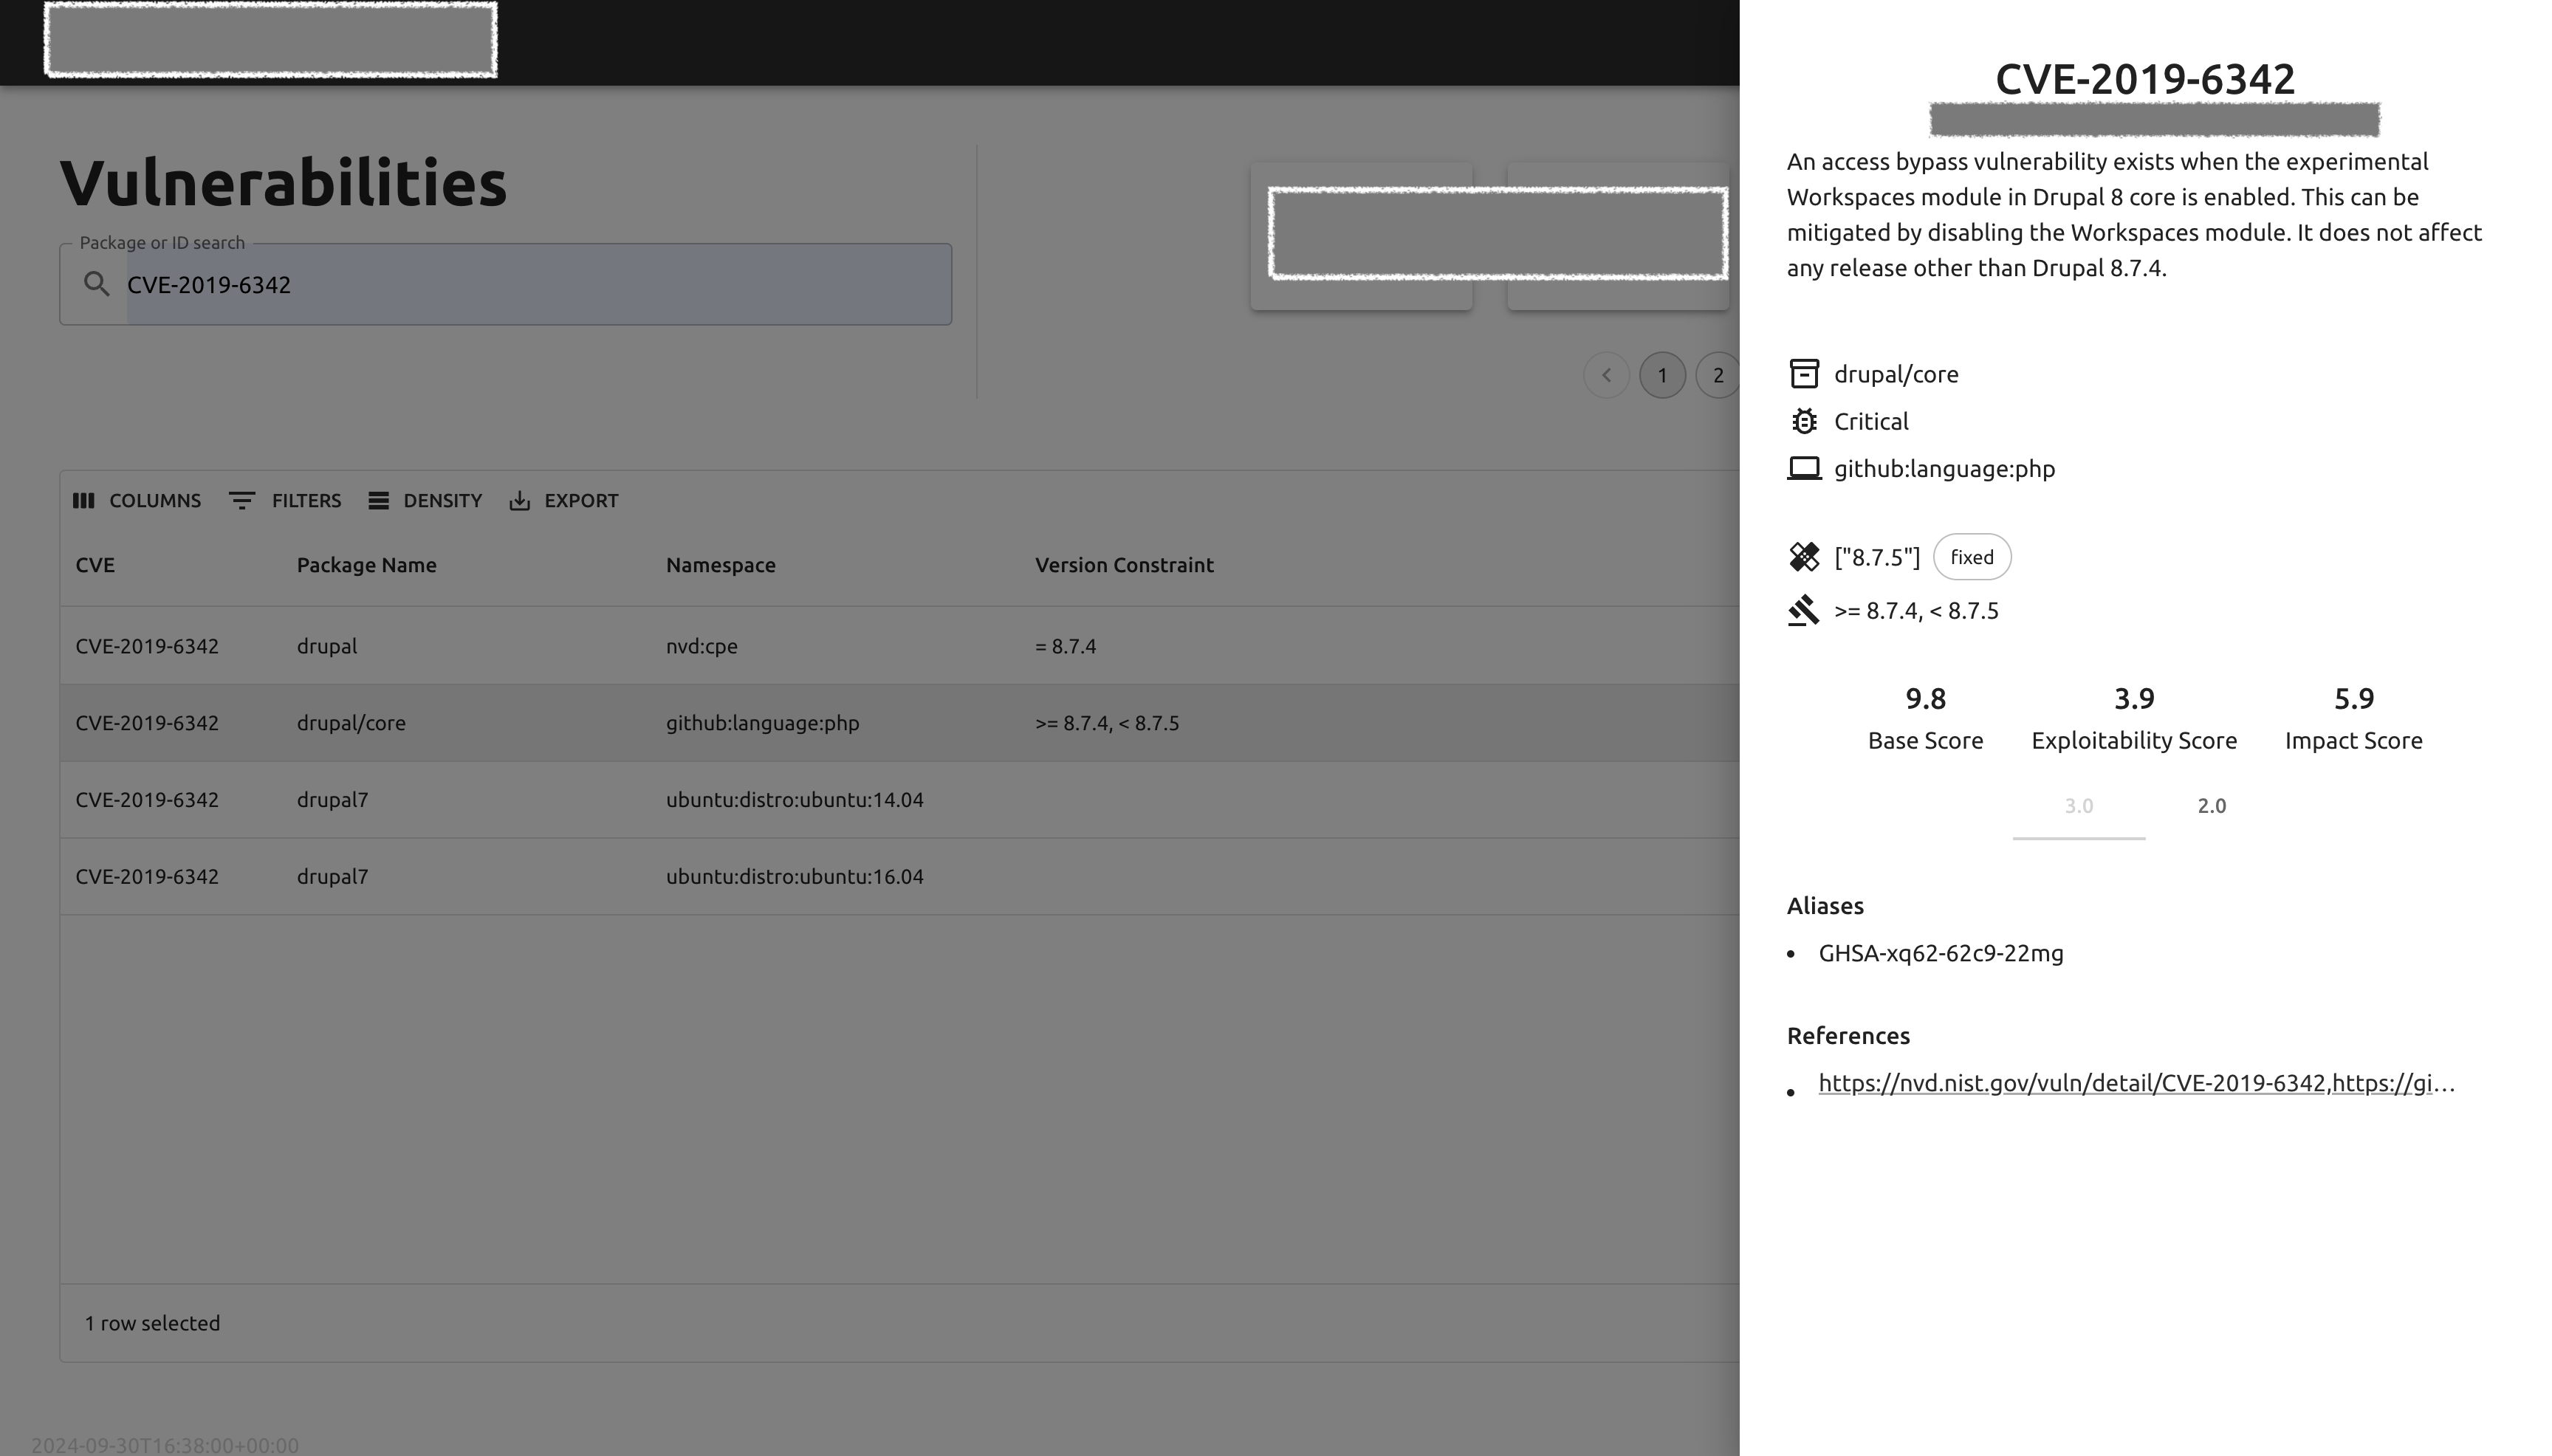
Task: Open the COLUMNS panel
Action: coord(137,500)
